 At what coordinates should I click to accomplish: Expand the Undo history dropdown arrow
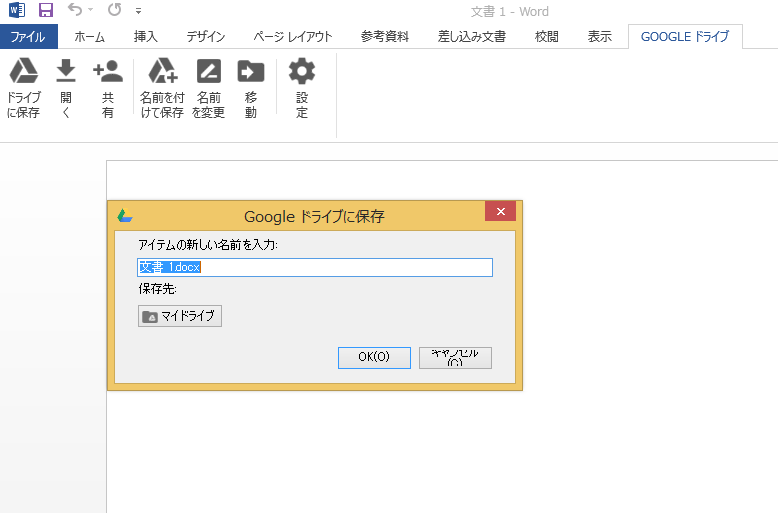(90, 10)
